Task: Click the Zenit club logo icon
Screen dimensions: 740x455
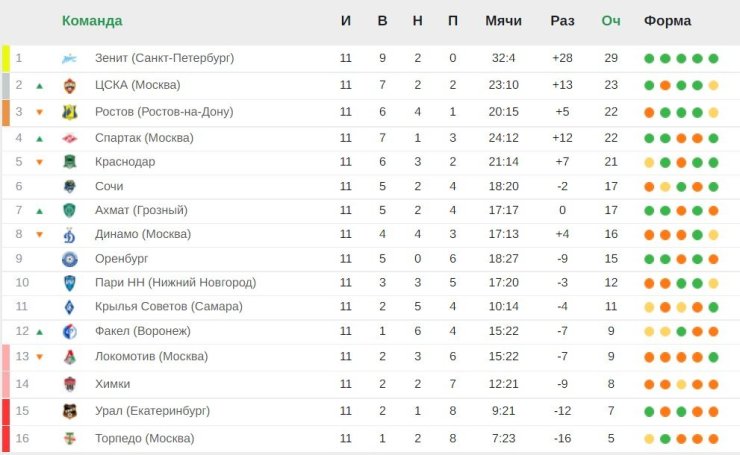Action: point(69,58)
